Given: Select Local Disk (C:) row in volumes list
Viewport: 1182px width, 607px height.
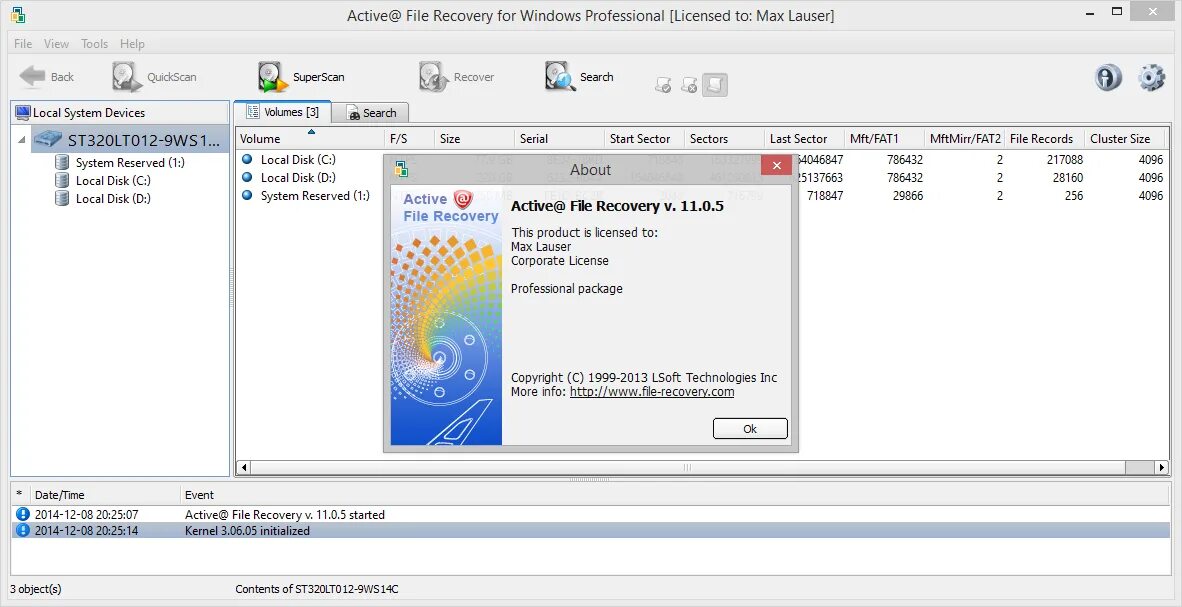Looking at the screenshot, I should [298, 160].
